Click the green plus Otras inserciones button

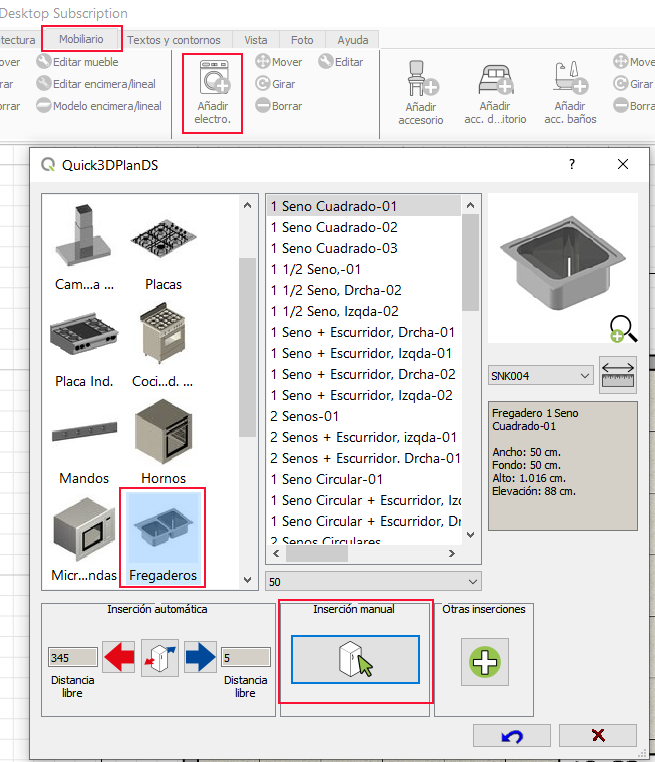[484, 661]
